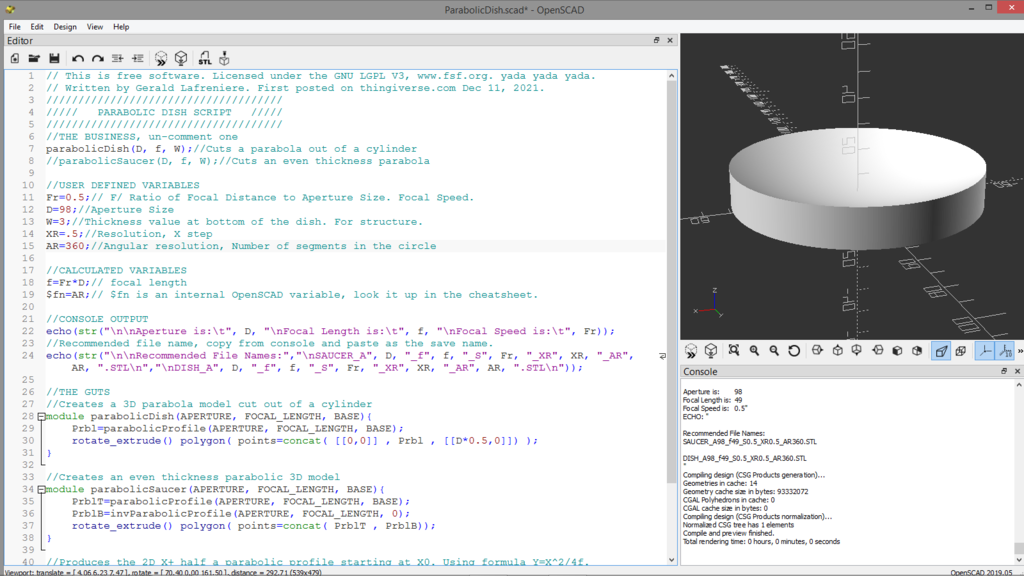Fit entire model with View All
This screenshot has height=576, width=1024.
[x=734, y=351]
